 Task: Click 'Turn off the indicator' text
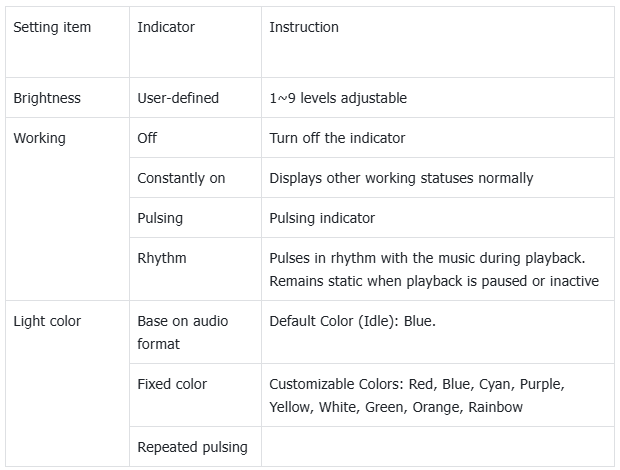point(337,138)
